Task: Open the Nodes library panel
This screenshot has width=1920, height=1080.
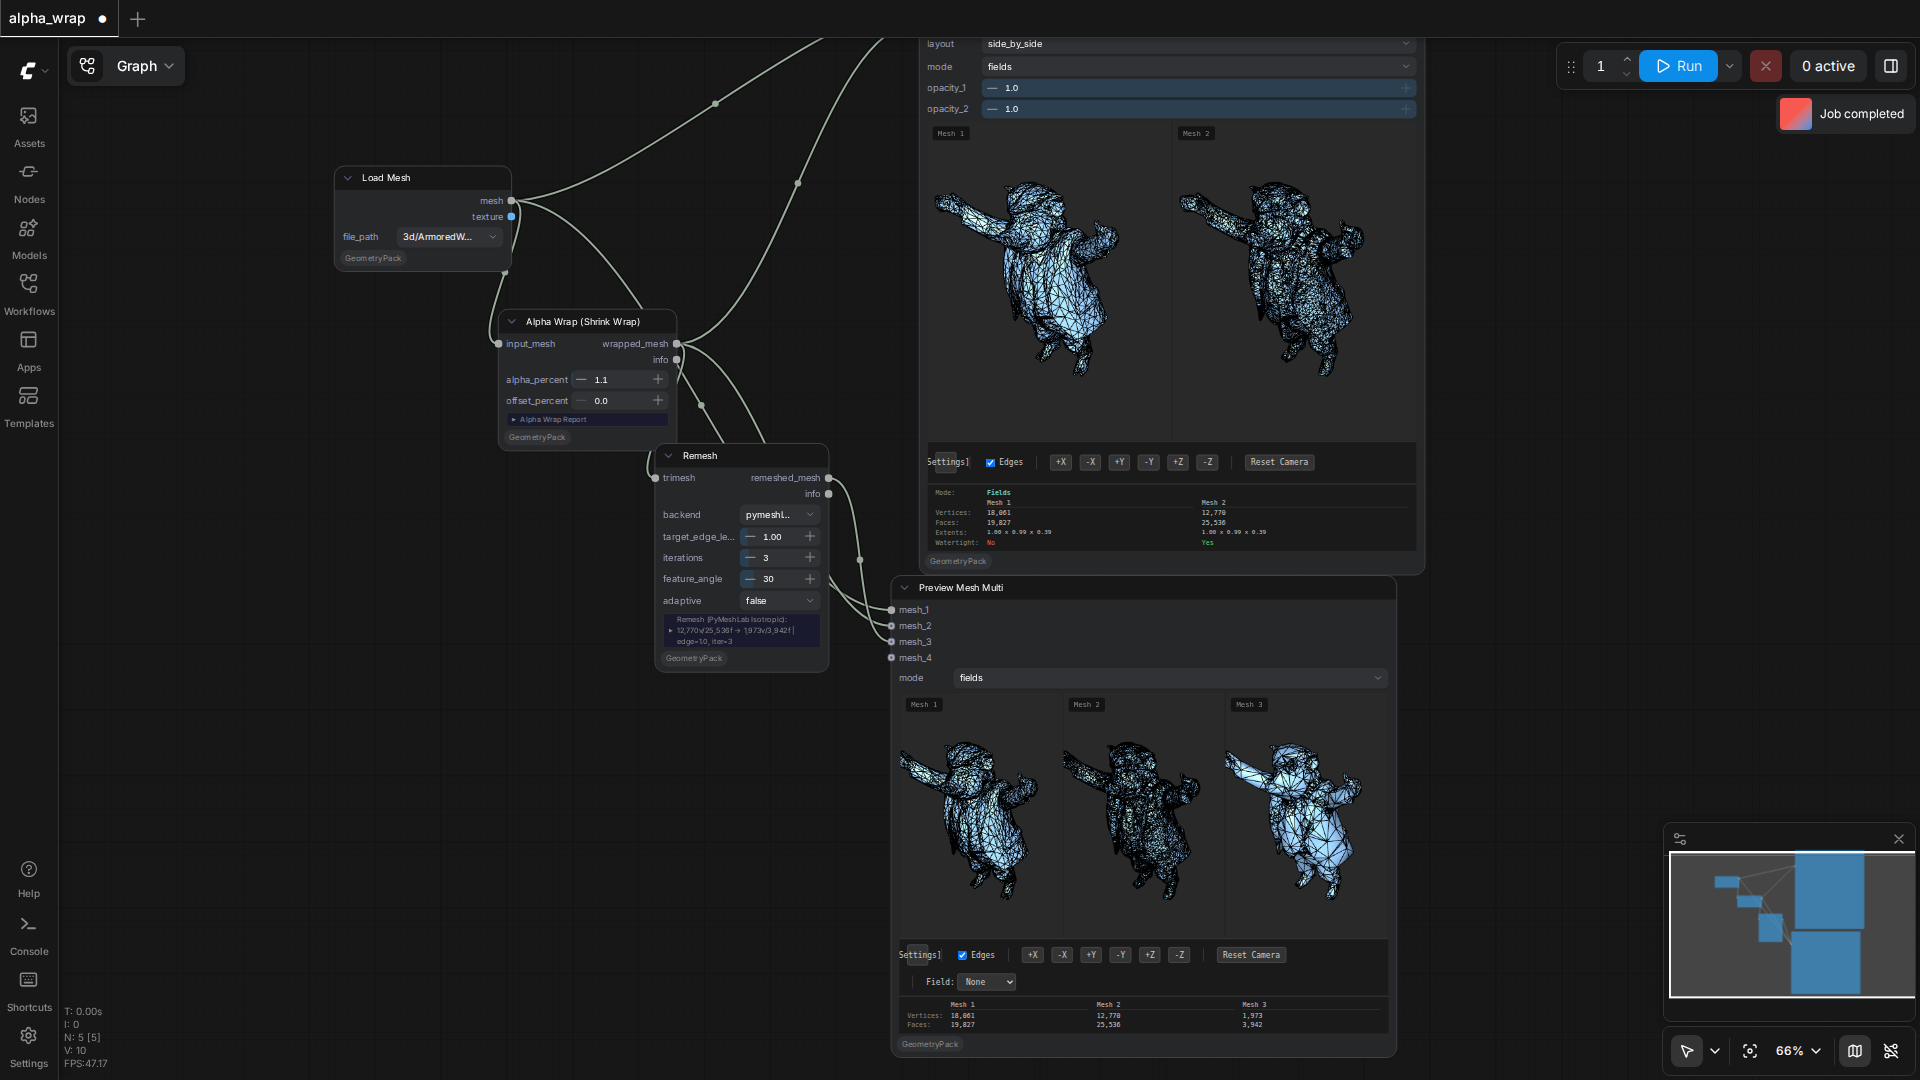Action: (x=29, y=182)
